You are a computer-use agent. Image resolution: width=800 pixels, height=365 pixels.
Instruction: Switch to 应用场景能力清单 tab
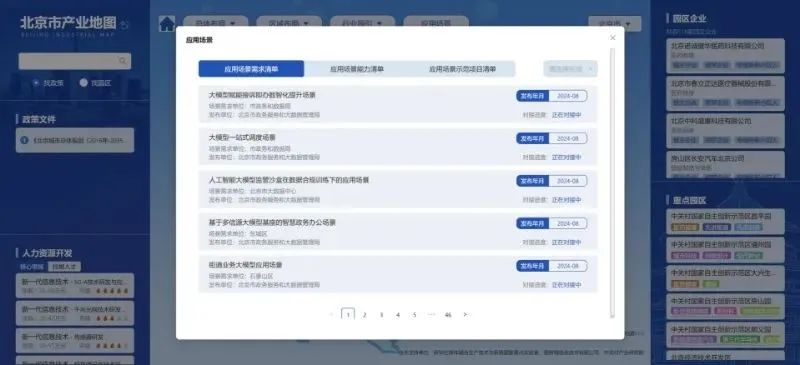coord(357,69)
